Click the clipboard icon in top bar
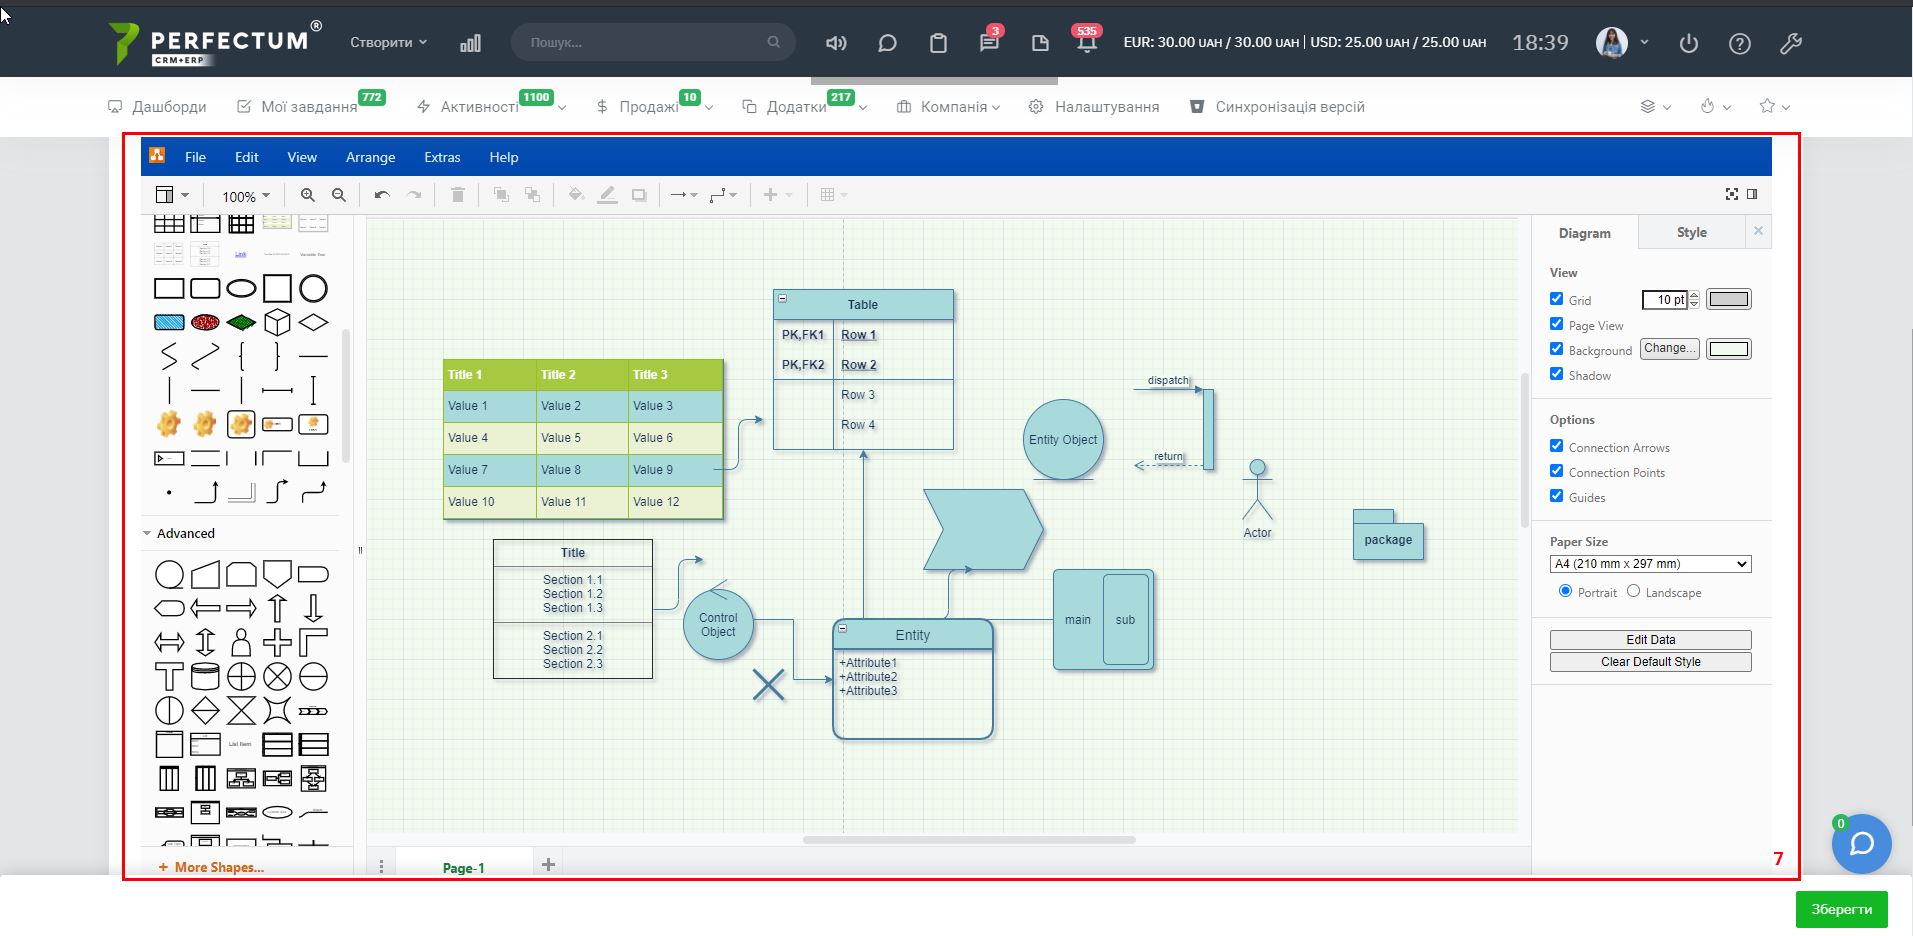1913x936 pixels. [x=938, y=43]
